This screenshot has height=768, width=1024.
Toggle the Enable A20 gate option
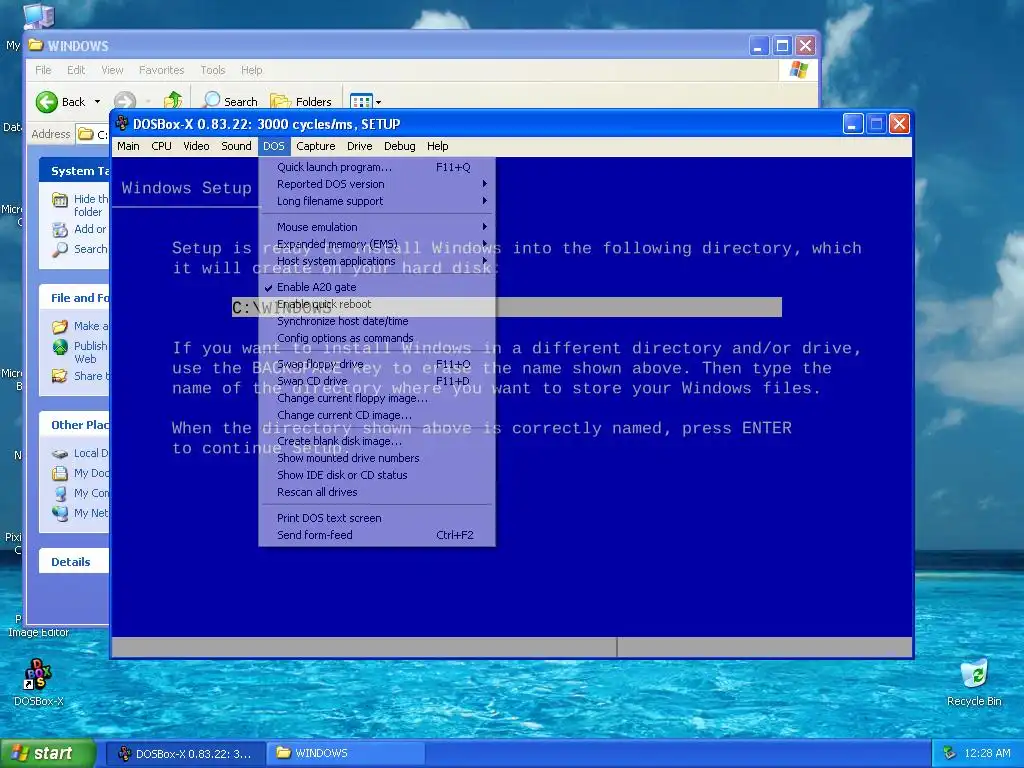(377, 287)
